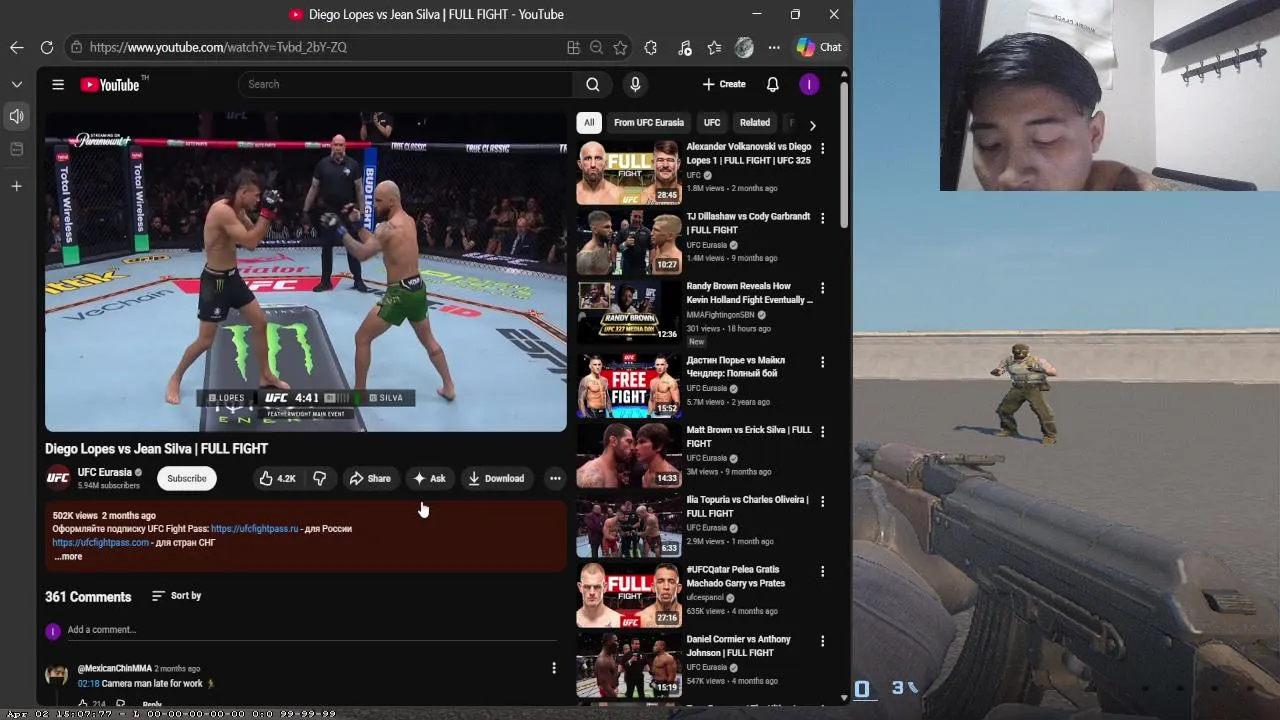Click the audio-playing tab speaker icon
Screen dimensions: 1280x720
[17, 116]
